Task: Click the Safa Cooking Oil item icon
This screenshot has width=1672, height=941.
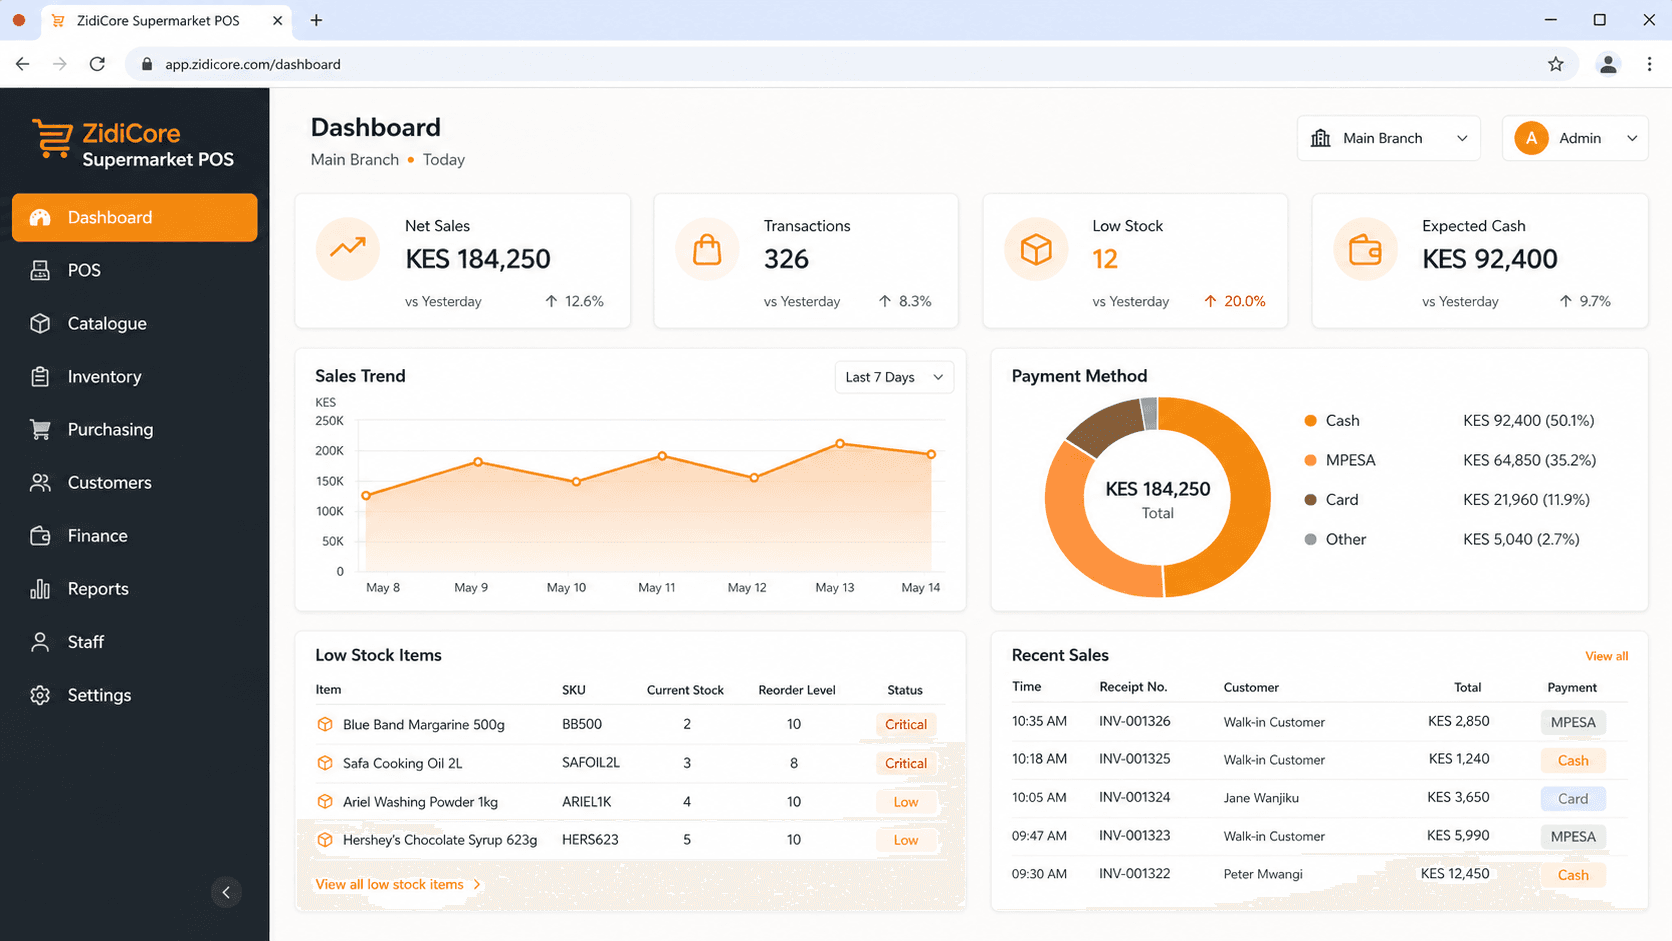Action: 325,763
